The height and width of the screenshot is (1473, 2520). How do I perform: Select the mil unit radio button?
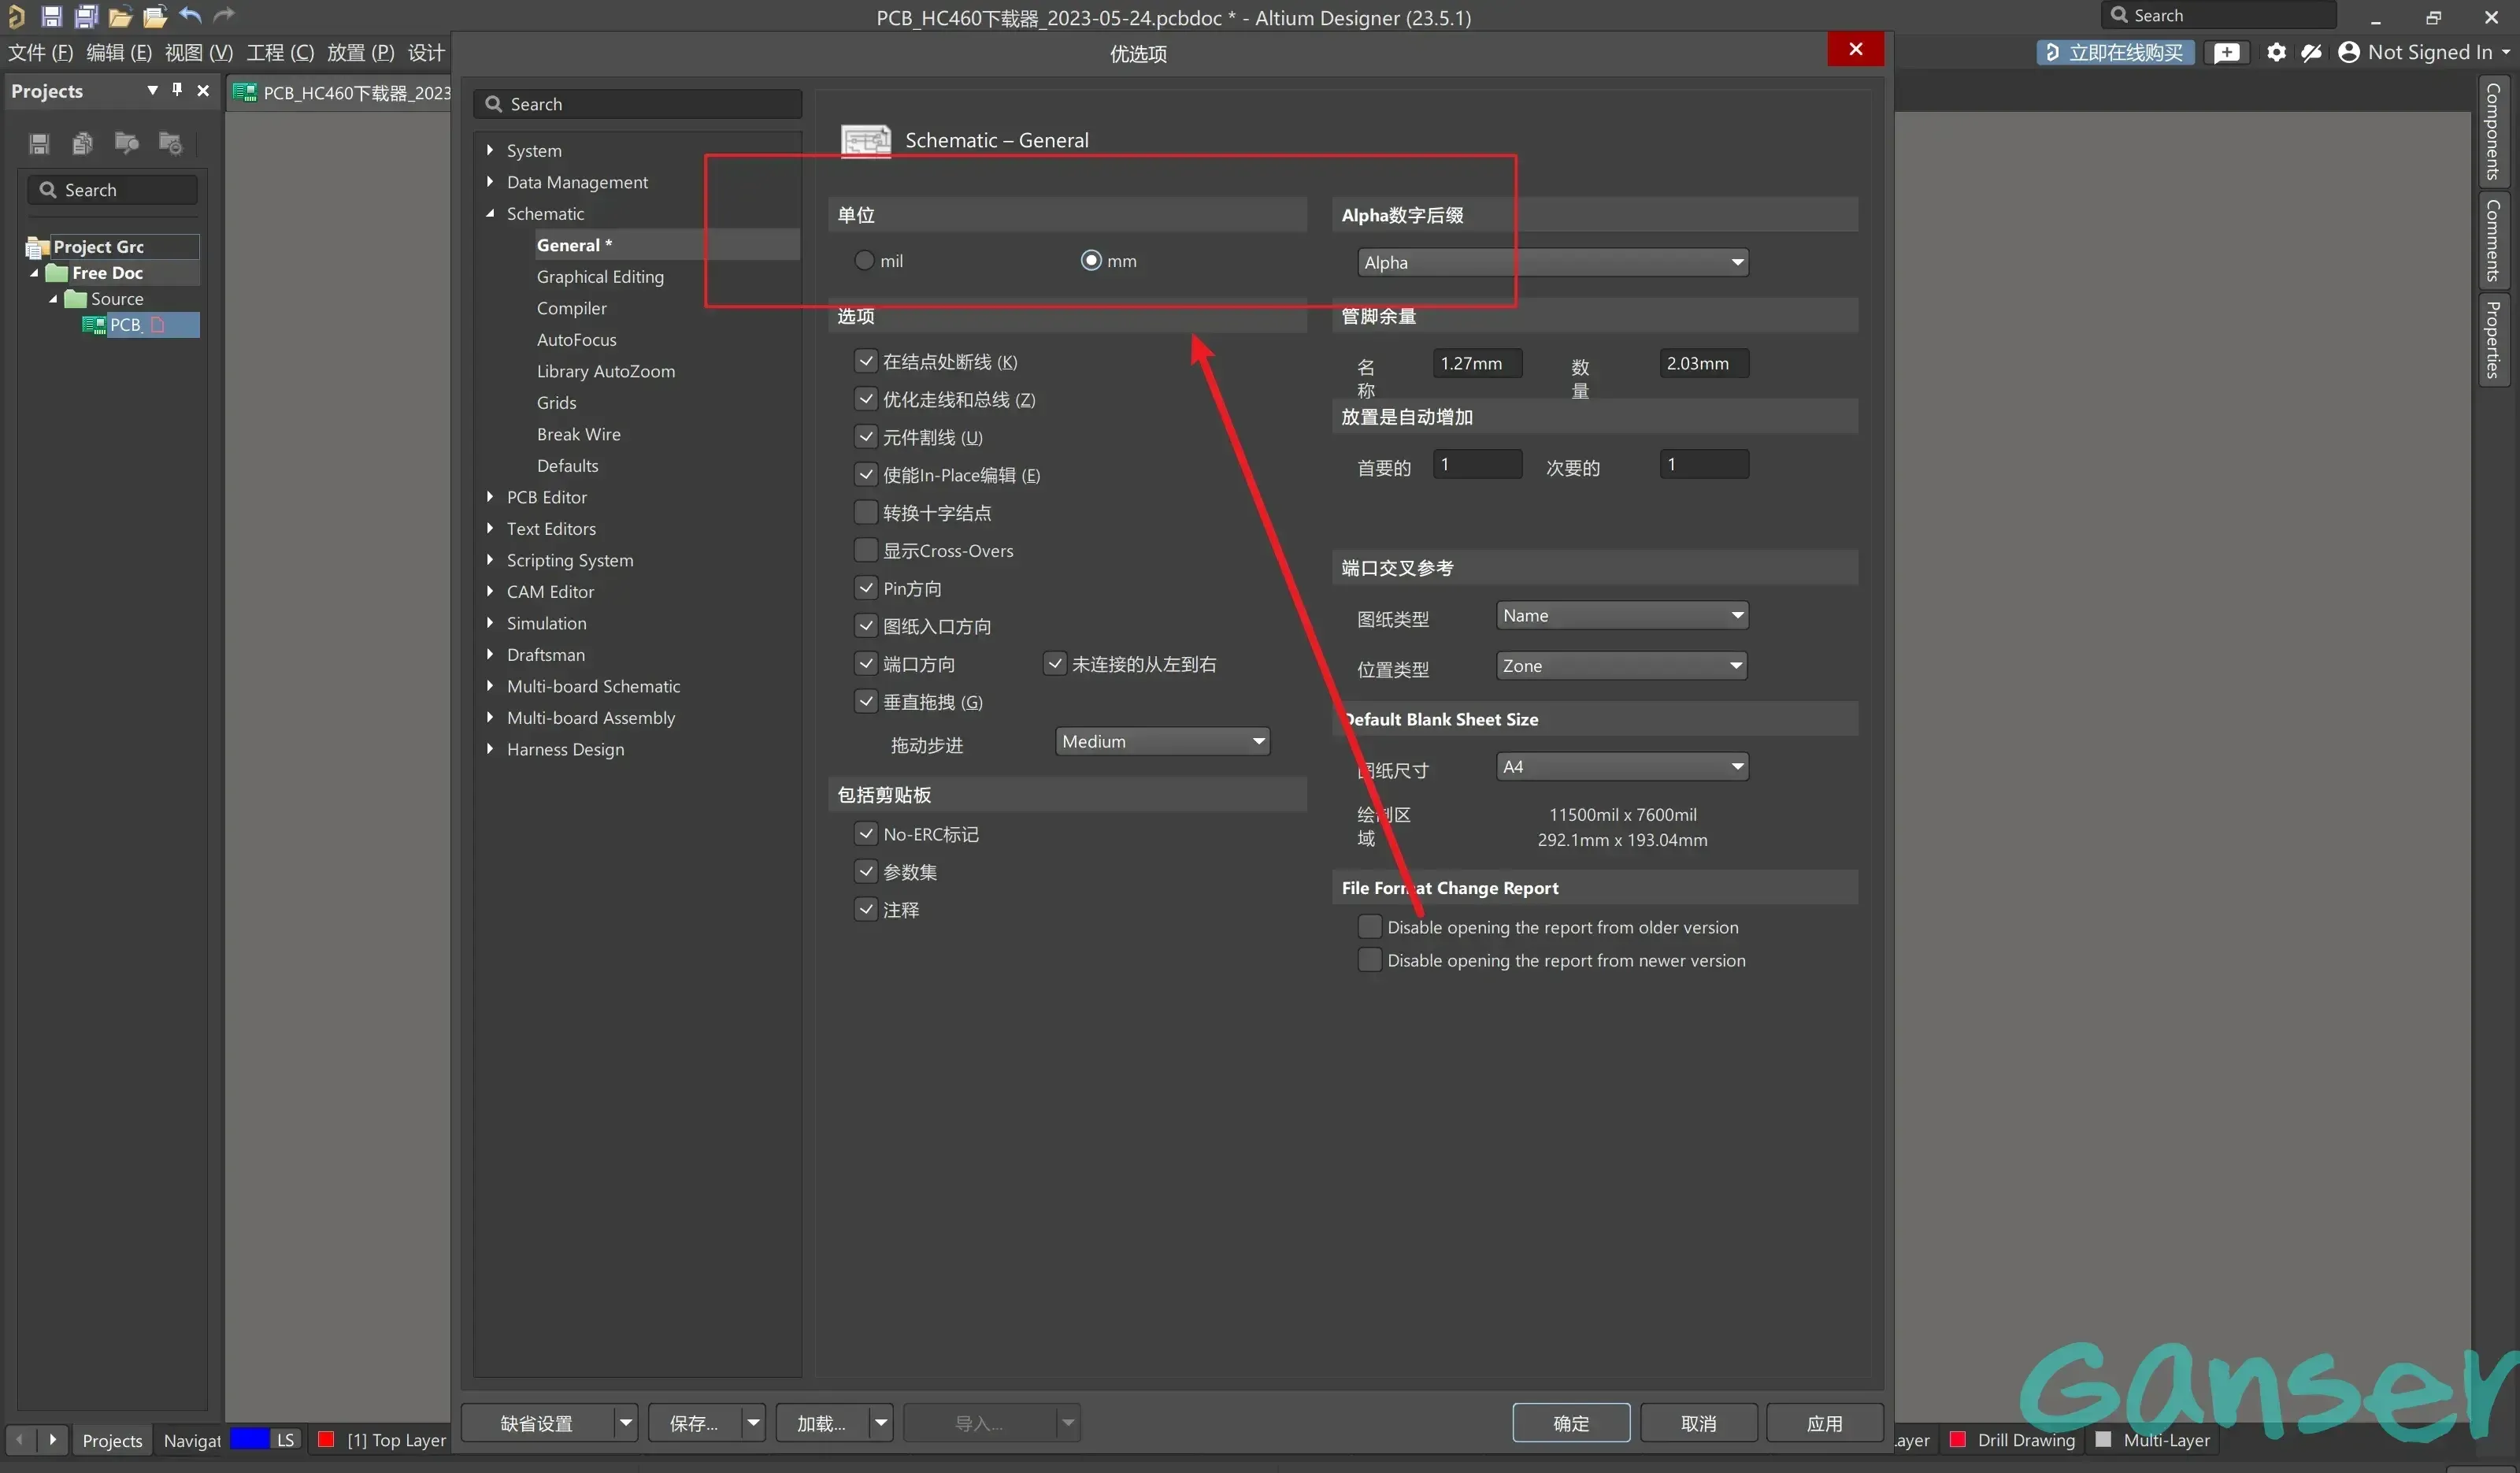coord(864,261)
